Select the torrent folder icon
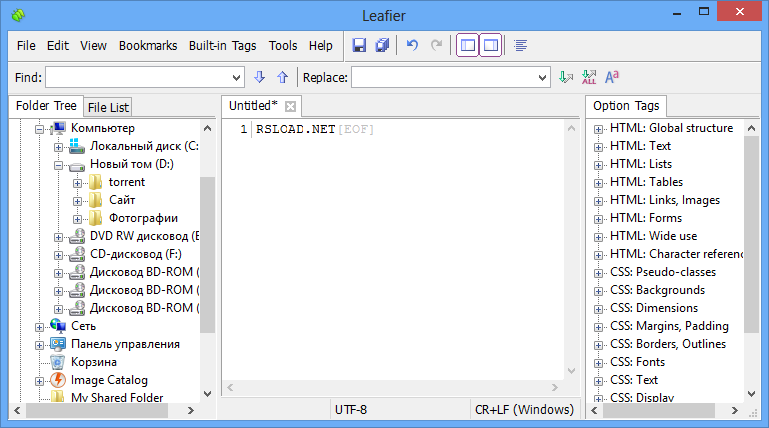This screenshot has width=769, height=428. [96, 182]
